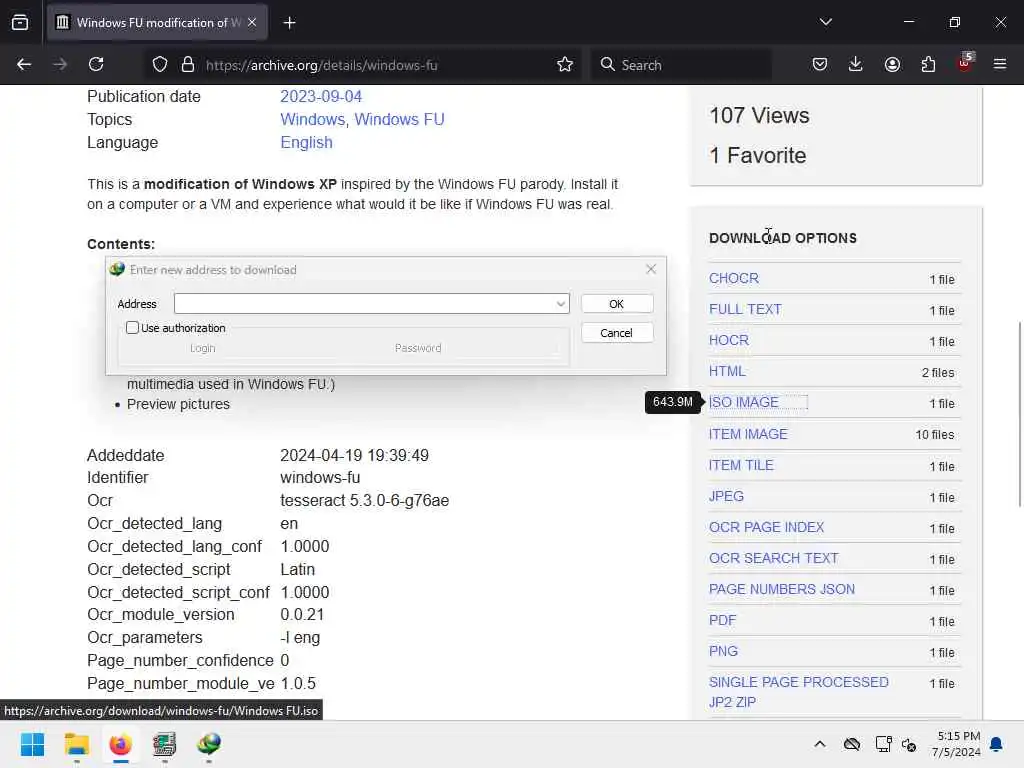Open the Downloads toolbar icon
This screenshot has height=768, width=1024.
(856, 64)
